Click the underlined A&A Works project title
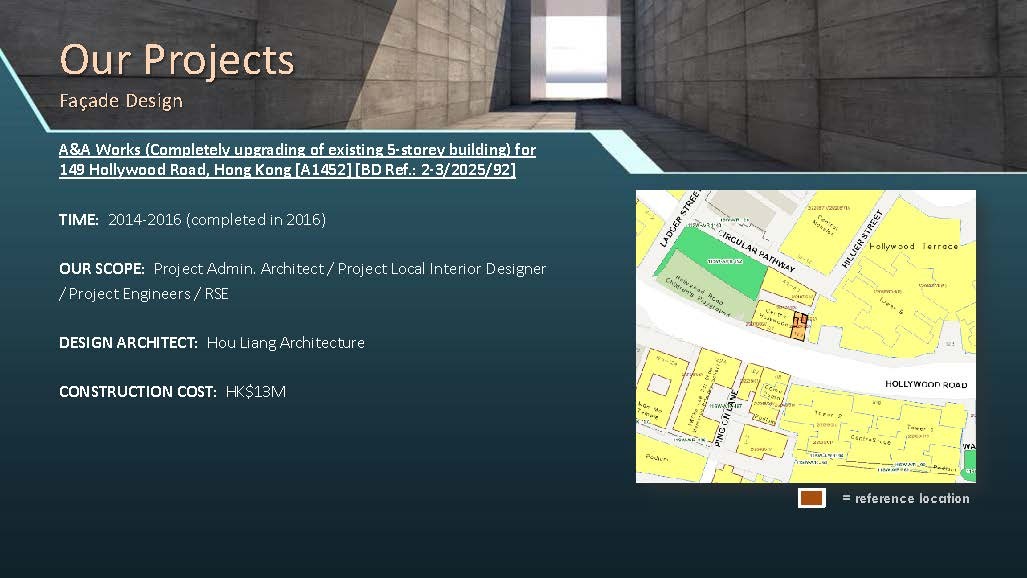The height and width of the screenshot is (578, 1027). click(x=297, y=160)
